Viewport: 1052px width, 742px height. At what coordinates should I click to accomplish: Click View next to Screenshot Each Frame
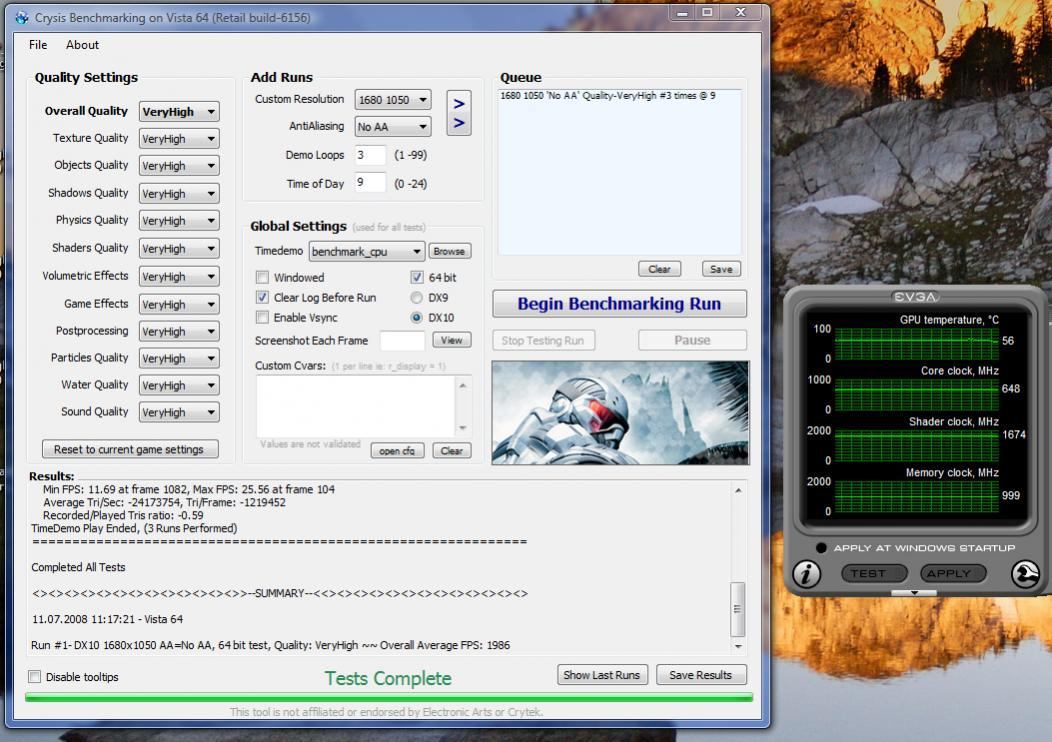click(x=452, y=340)
